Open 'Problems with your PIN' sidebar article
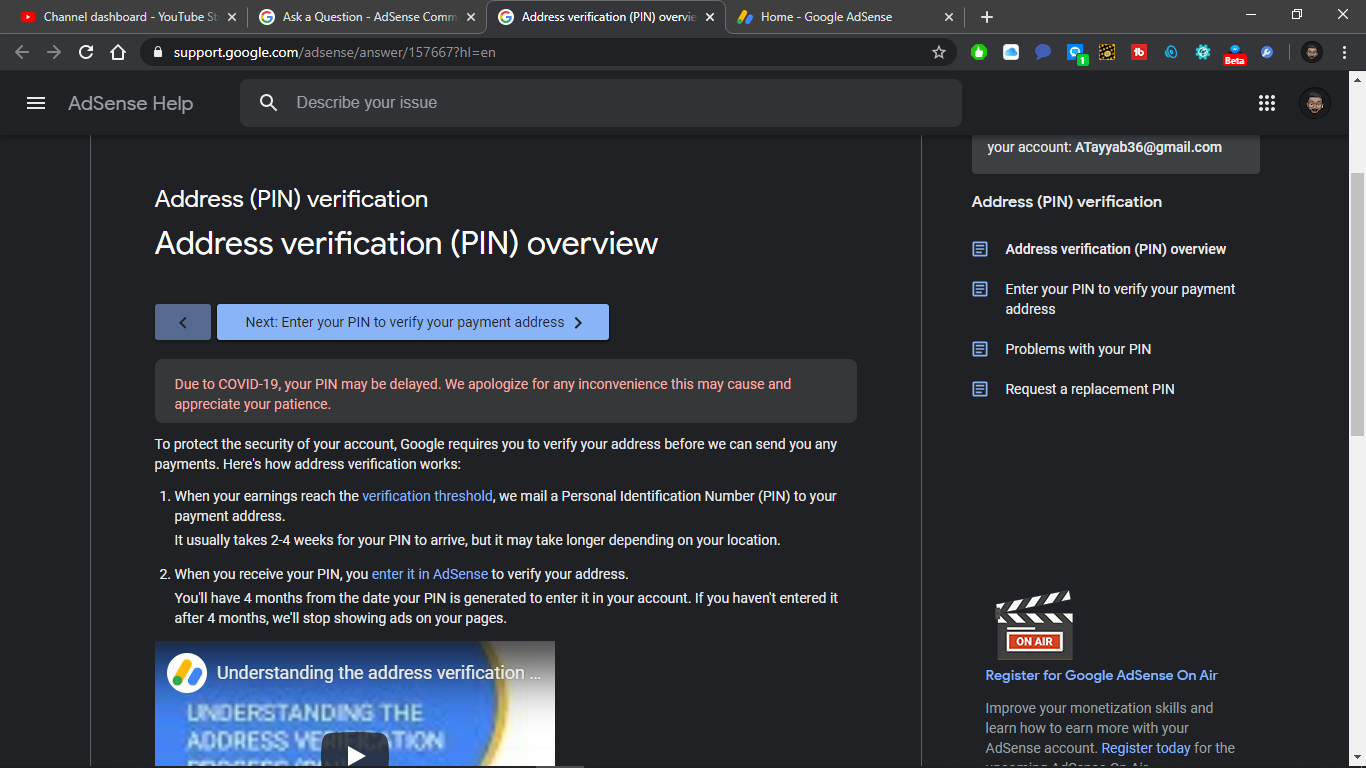The height and width of the screenshot is (768, 1366). [x=1077, y=349]
